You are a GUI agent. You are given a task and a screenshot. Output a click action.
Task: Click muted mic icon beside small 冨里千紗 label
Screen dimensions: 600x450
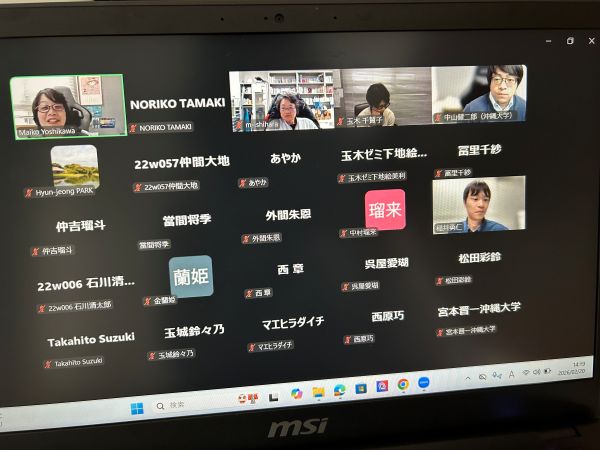(x=439, y=173)
